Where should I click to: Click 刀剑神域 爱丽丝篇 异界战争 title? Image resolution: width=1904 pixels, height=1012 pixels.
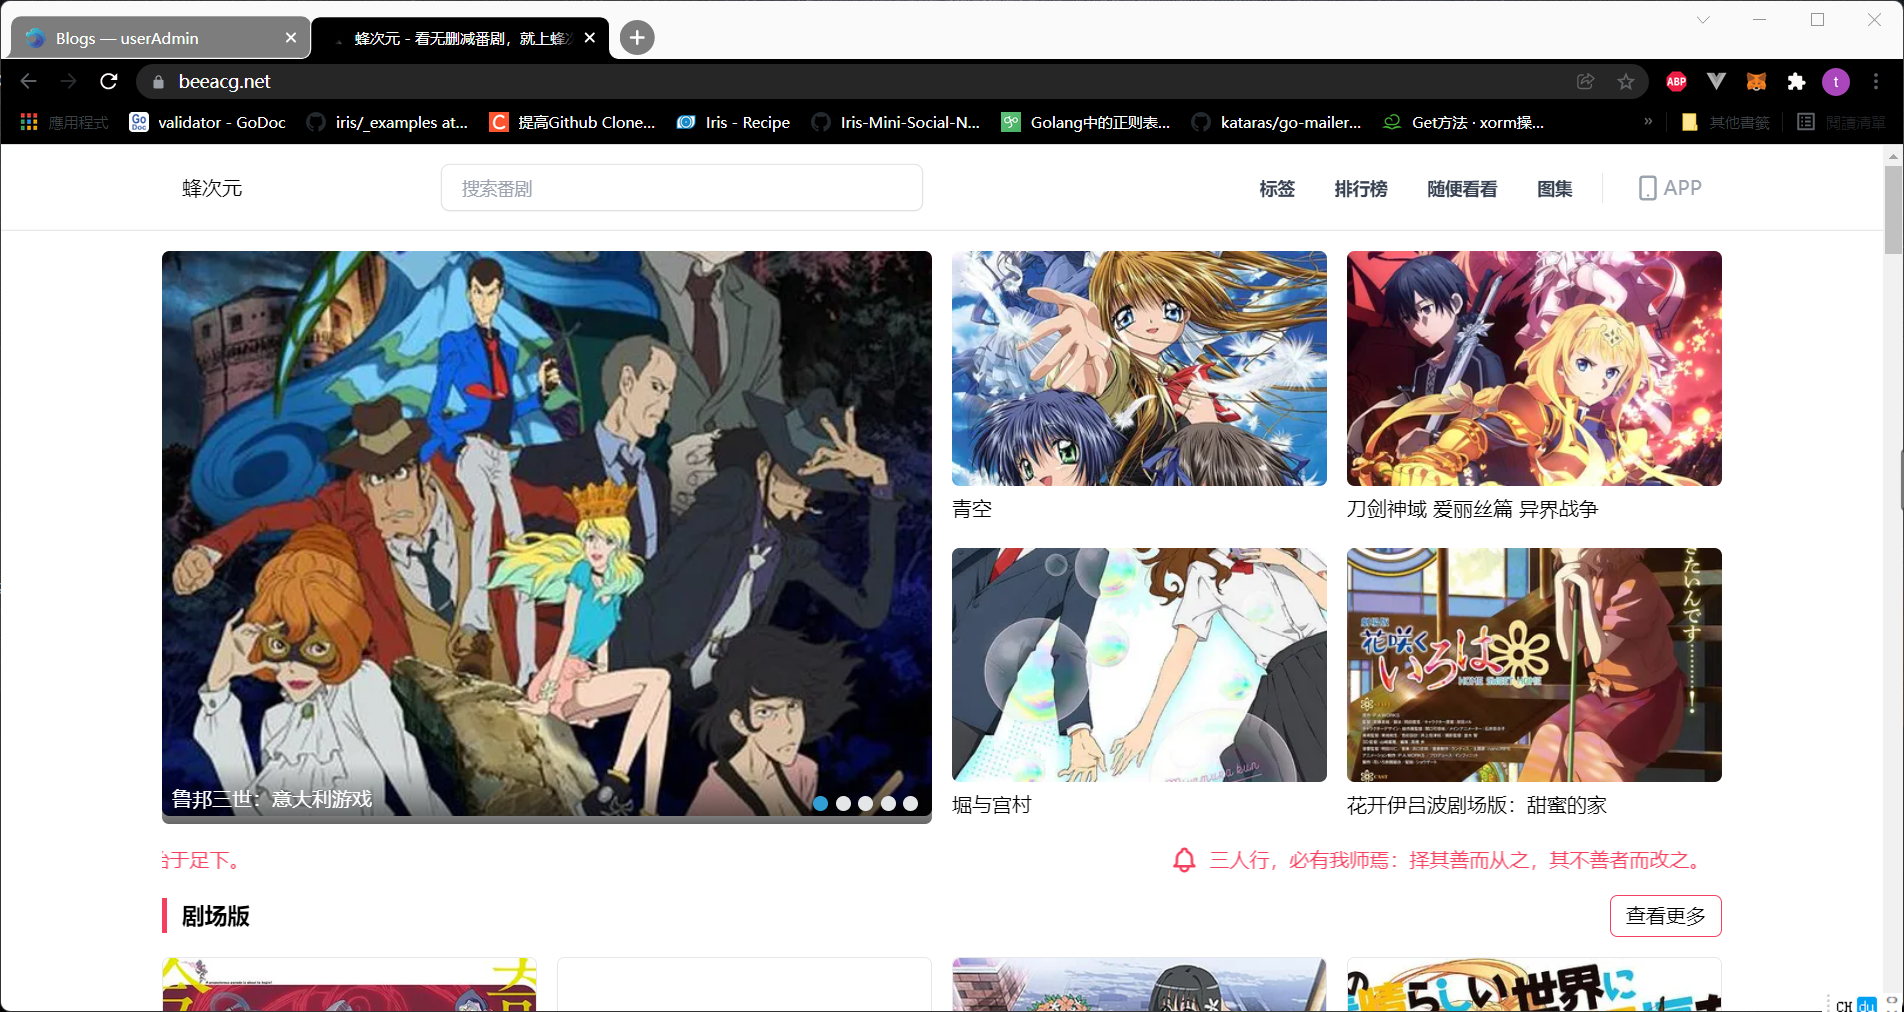(1472, 509)
